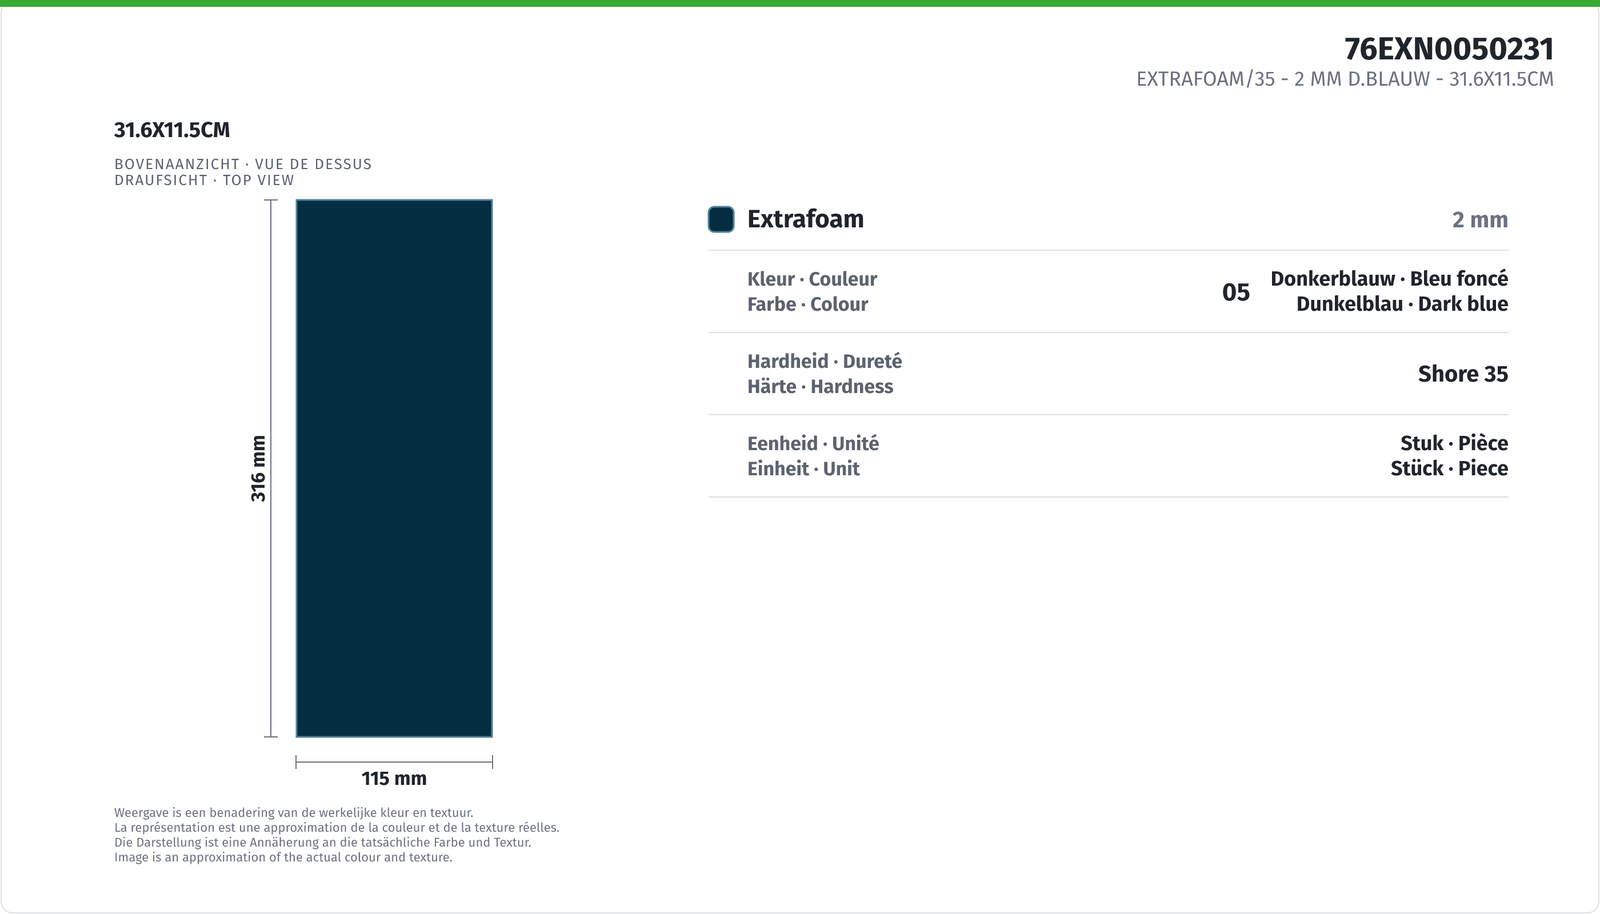The height and width of the screenshot is (914, 1600).
Task: Click the Stuk · Pièce unit value
Action: point(1454,443)
